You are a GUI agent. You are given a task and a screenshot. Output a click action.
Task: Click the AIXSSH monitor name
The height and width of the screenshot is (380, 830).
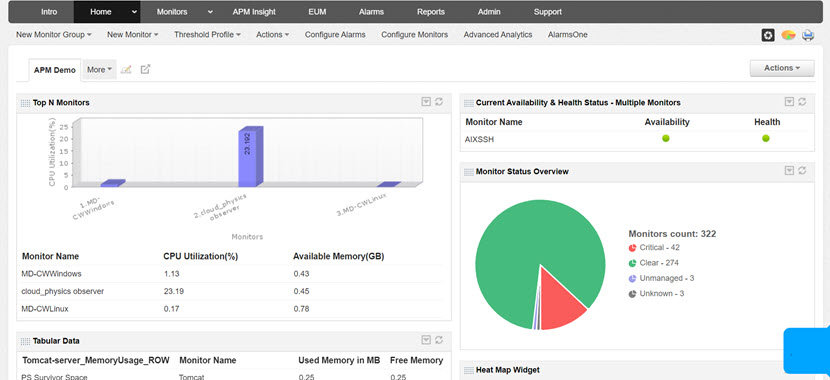(480, 139)
